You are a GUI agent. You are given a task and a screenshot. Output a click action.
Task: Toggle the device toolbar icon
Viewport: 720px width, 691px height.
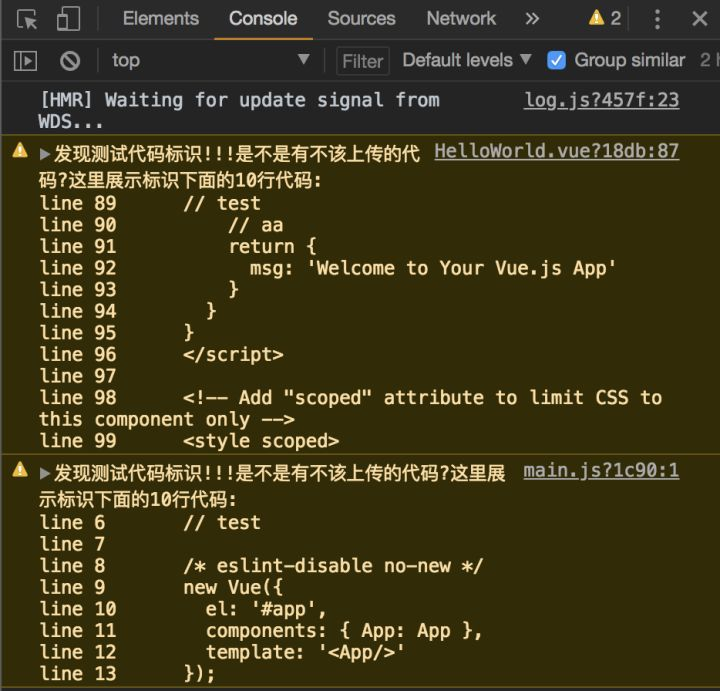68,19
